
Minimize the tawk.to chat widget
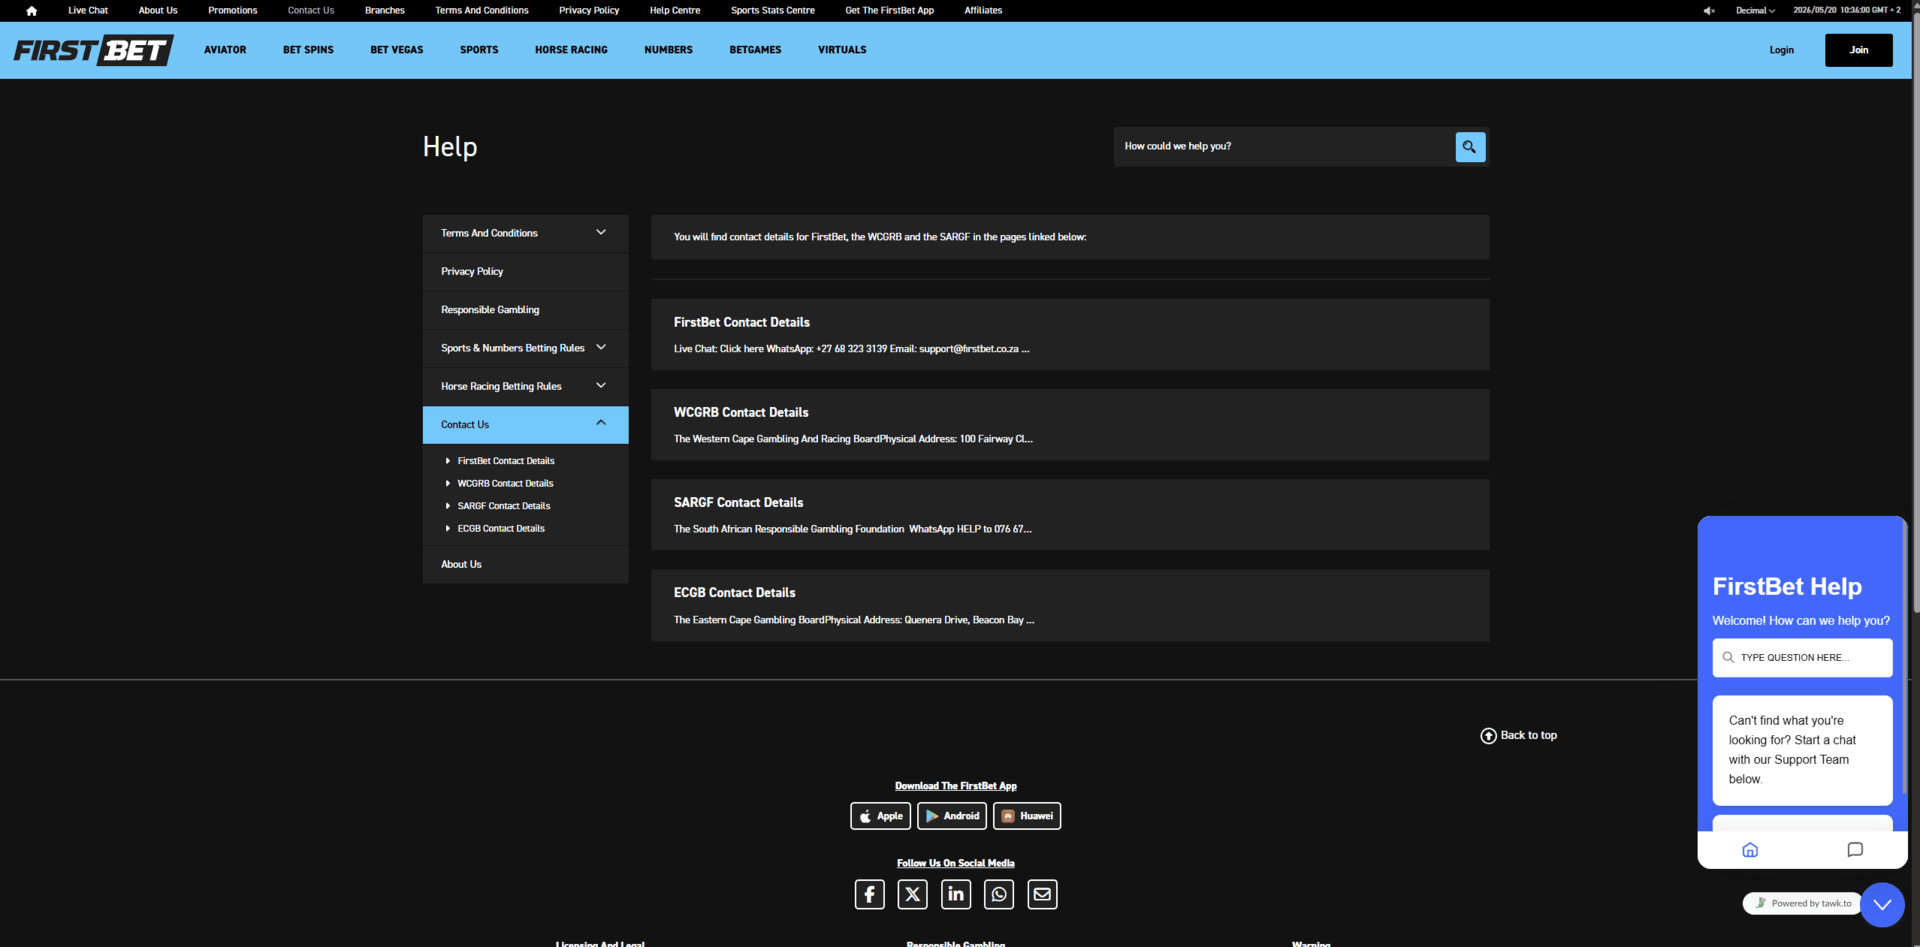pos(1882,905)
